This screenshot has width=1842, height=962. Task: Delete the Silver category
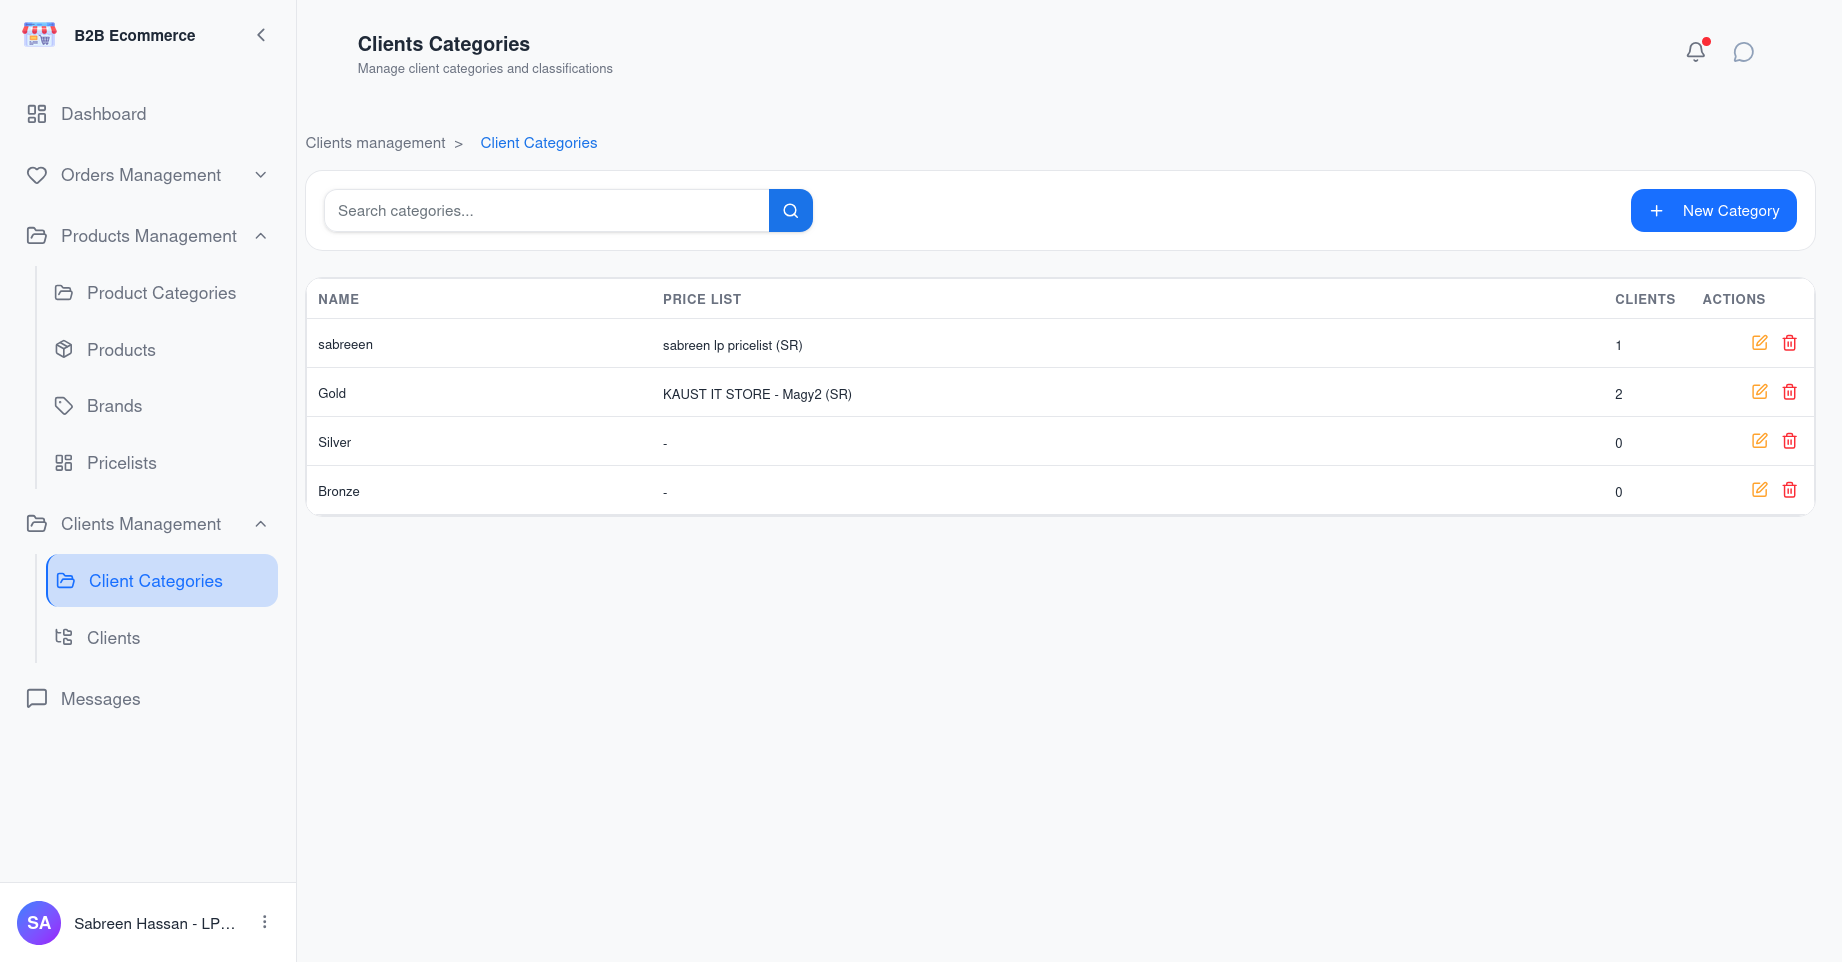tap(1790, 441)
